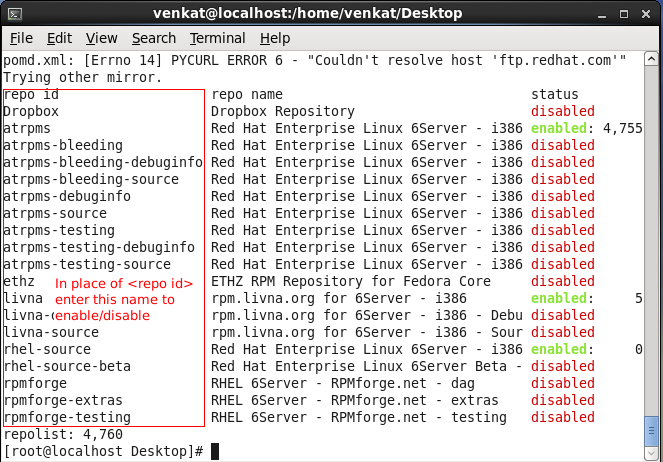This screenshot has width=663, height=462.
Task: Click the 'livna' repo id
Action: (23, 298)
